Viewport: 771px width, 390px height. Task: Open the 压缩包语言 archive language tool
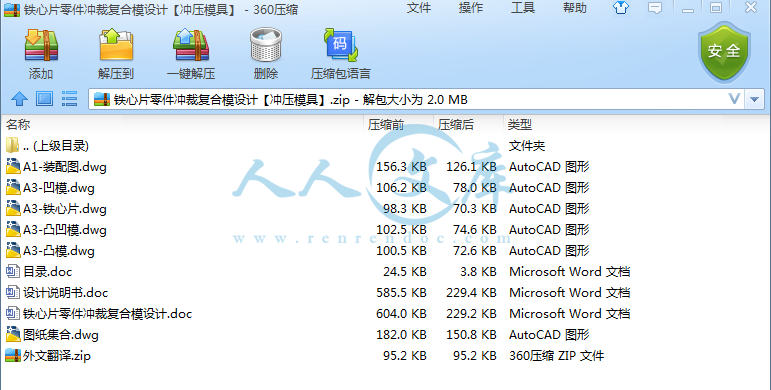pyautogui.click(x=340, y=46)
